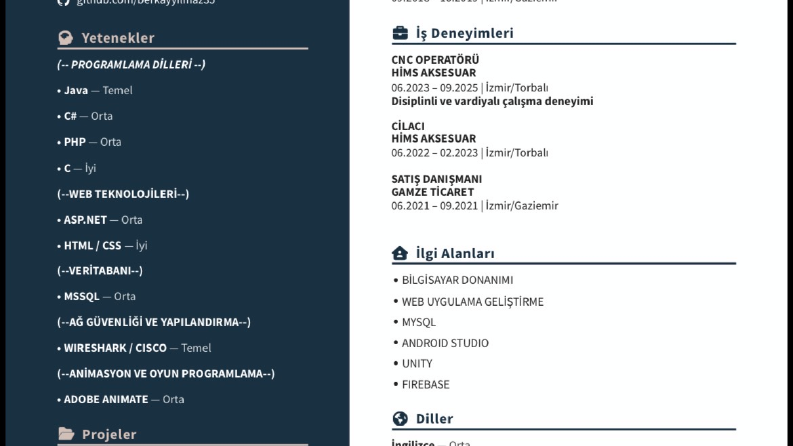Click the SATIŞ DANIŞMANI job title
The image size is (793, 446).
click(437, 179)
